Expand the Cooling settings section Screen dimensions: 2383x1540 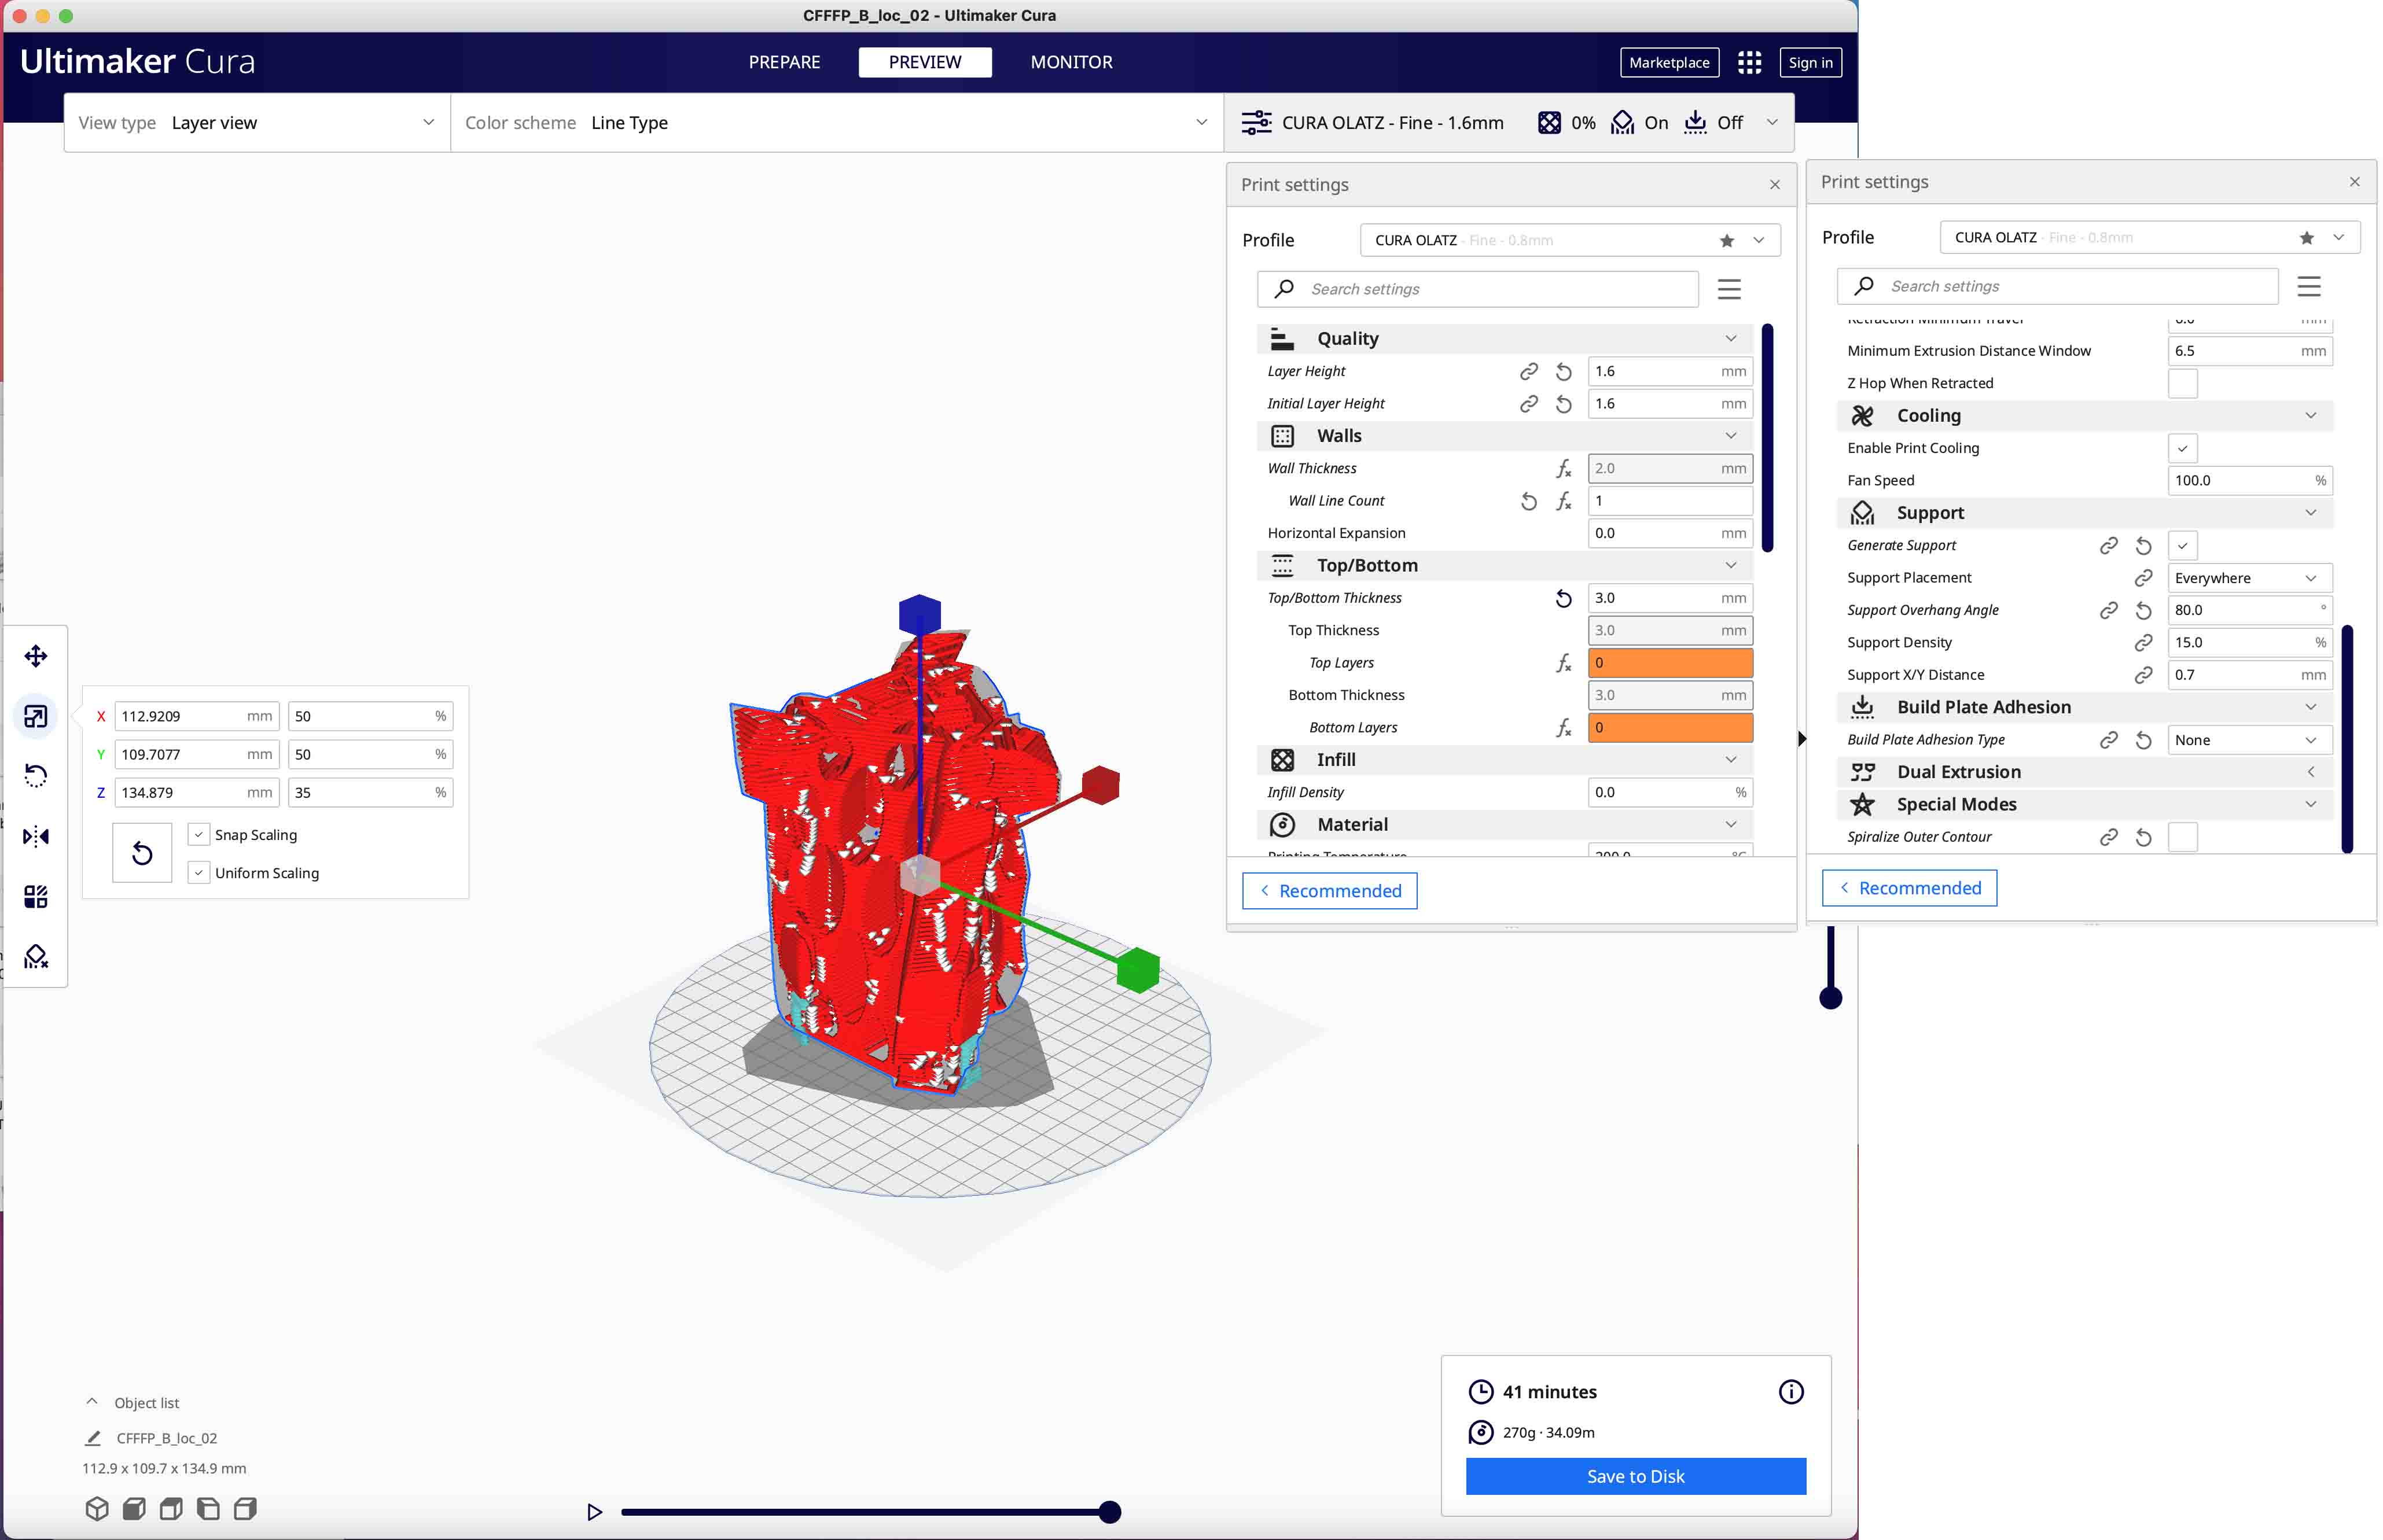coord(2079,415)
